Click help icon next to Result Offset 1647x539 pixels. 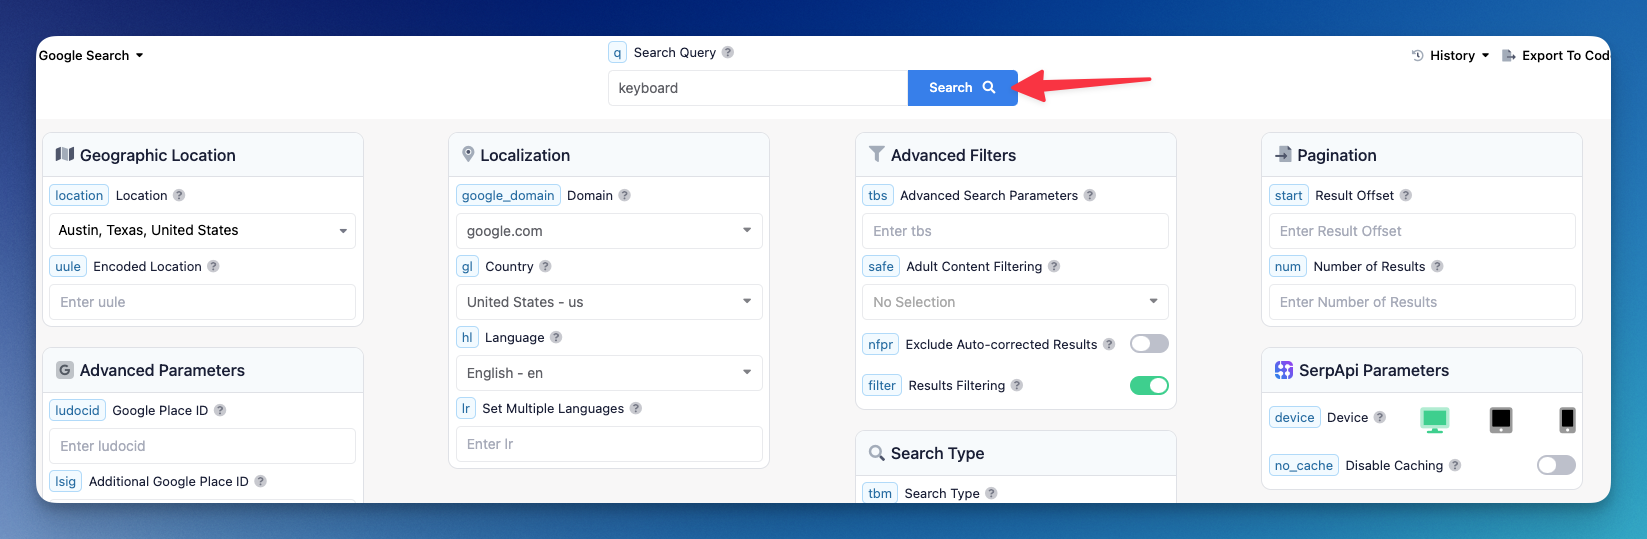click(x=1406, y=195)
